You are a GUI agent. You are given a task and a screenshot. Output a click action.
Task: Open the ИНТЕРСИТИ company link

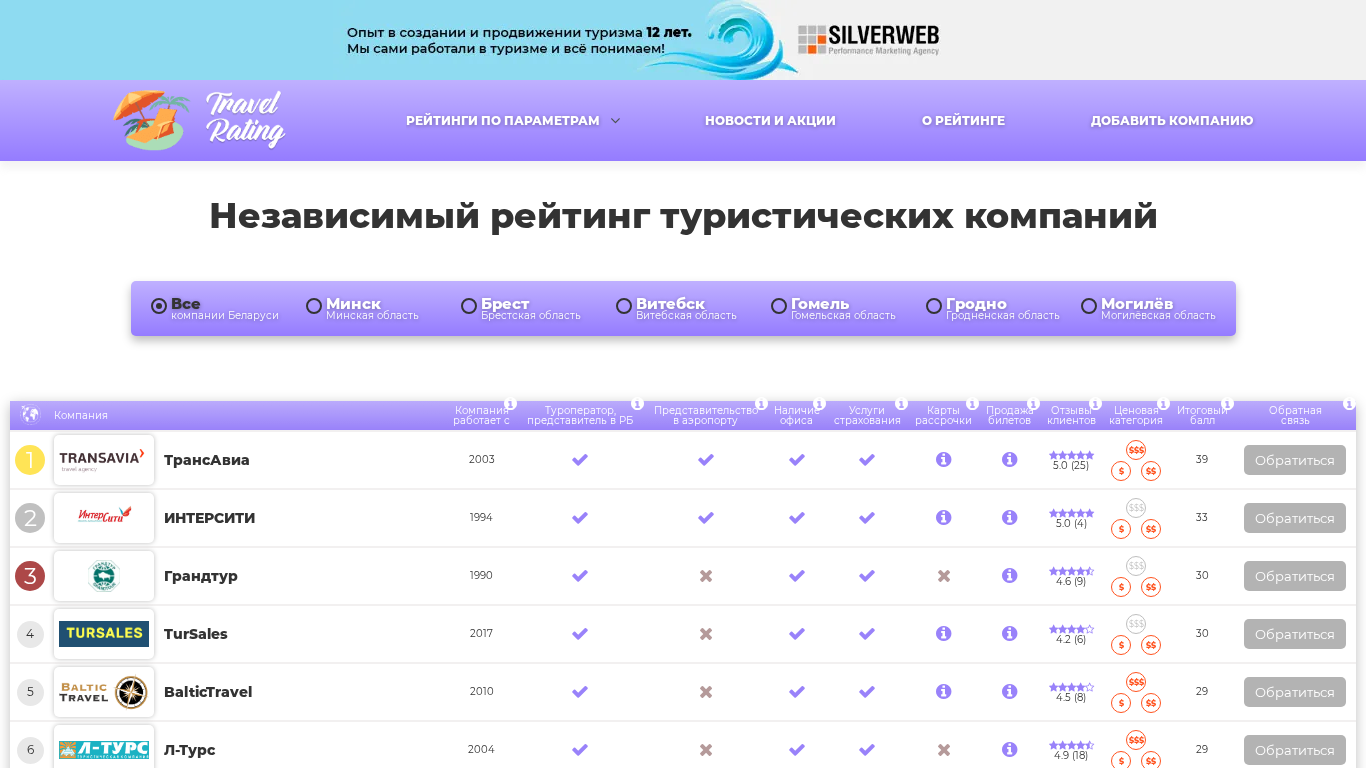point(210,518)
